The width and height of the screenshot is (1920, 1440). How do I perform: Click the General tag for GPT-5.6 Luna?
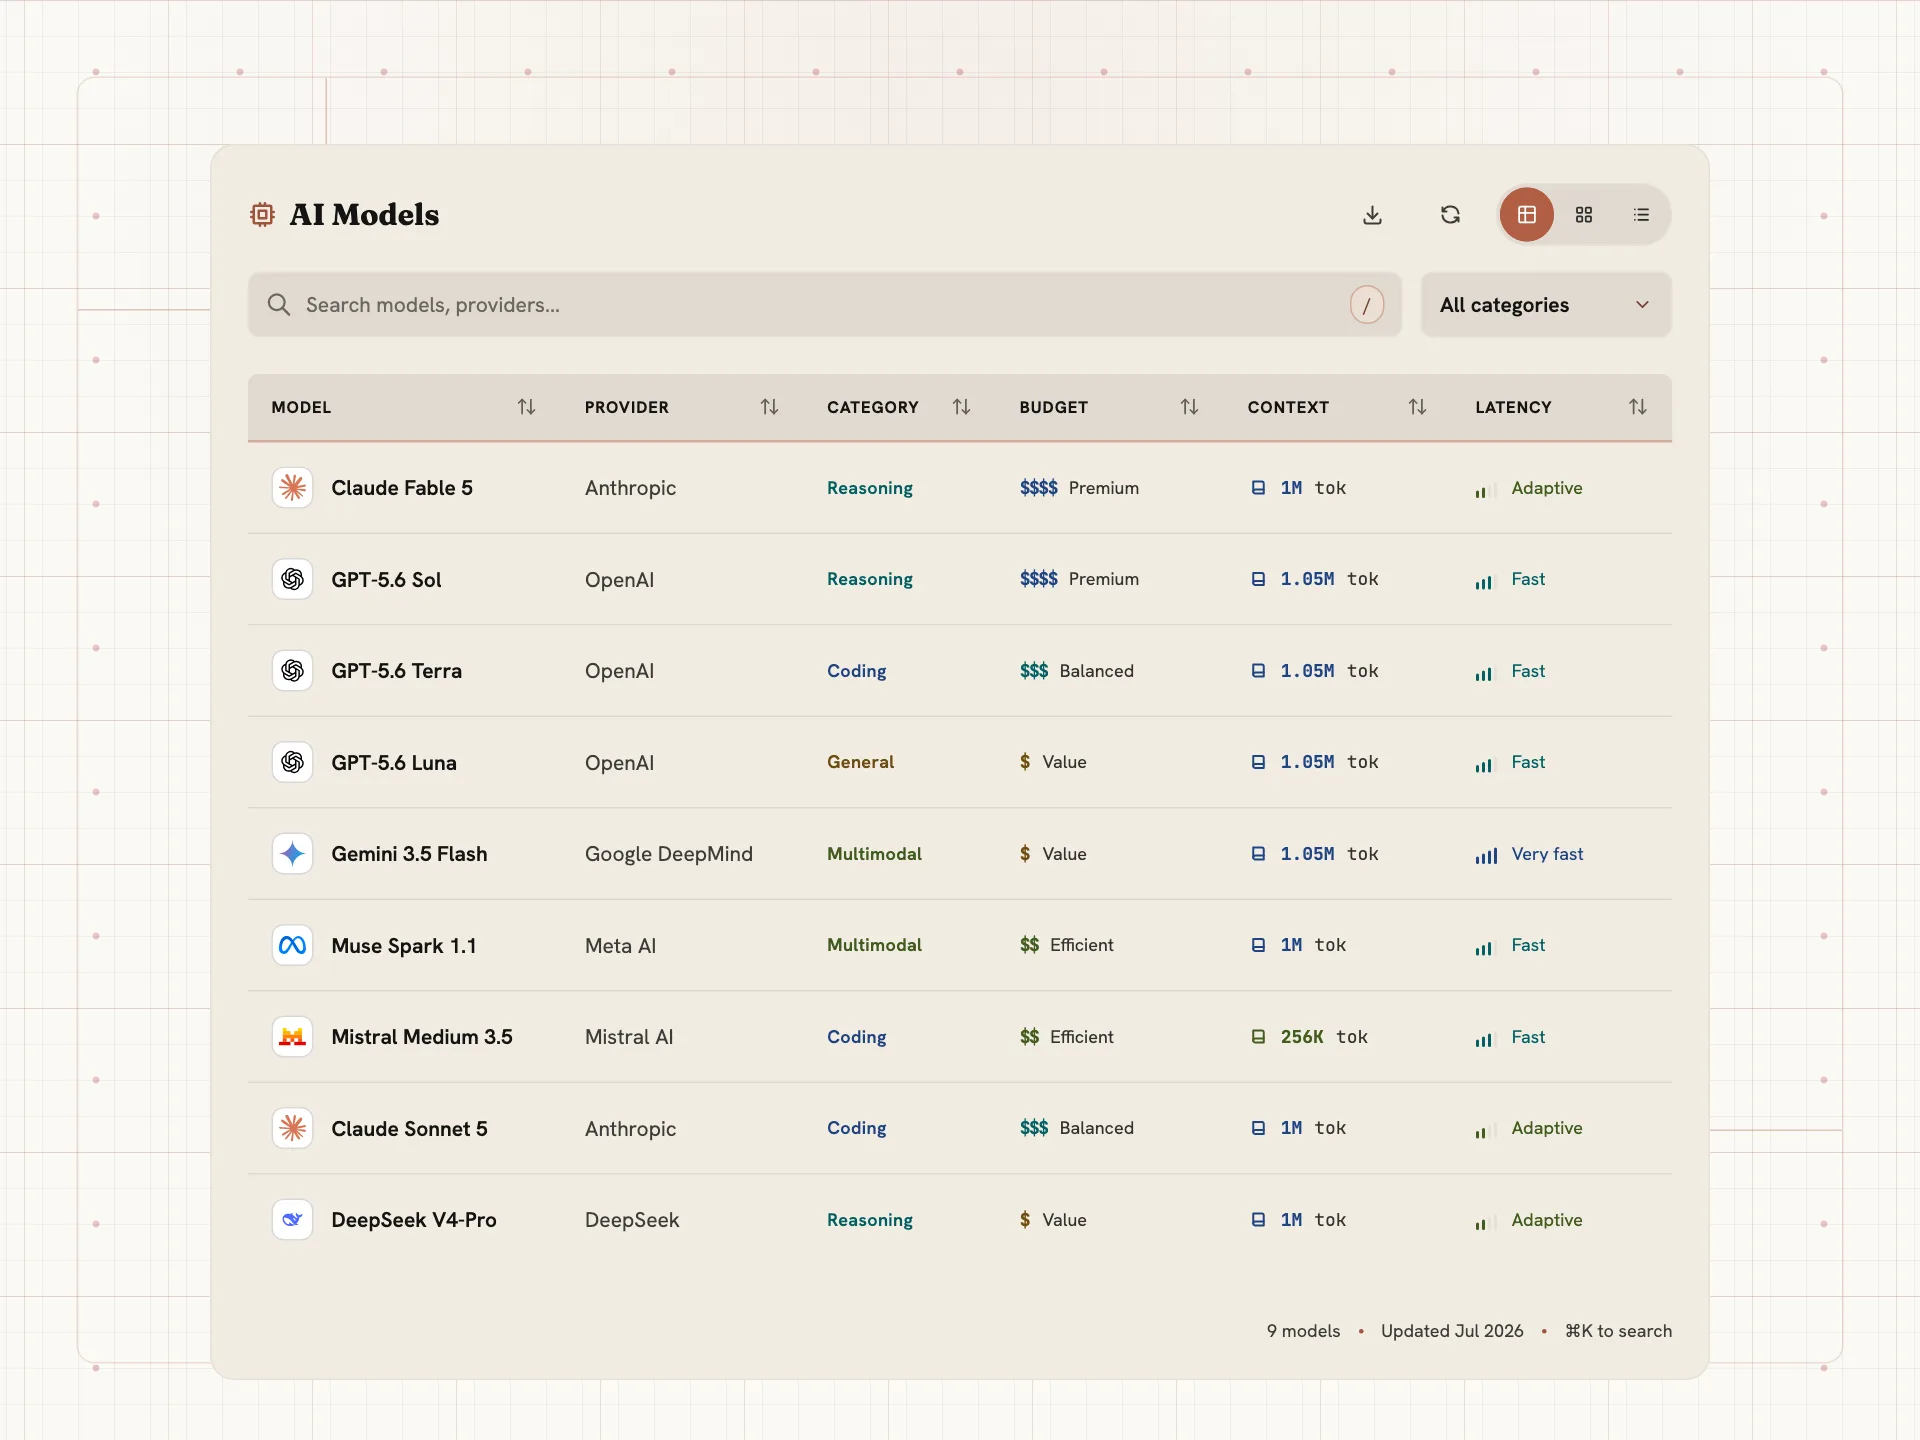(861, 762)
